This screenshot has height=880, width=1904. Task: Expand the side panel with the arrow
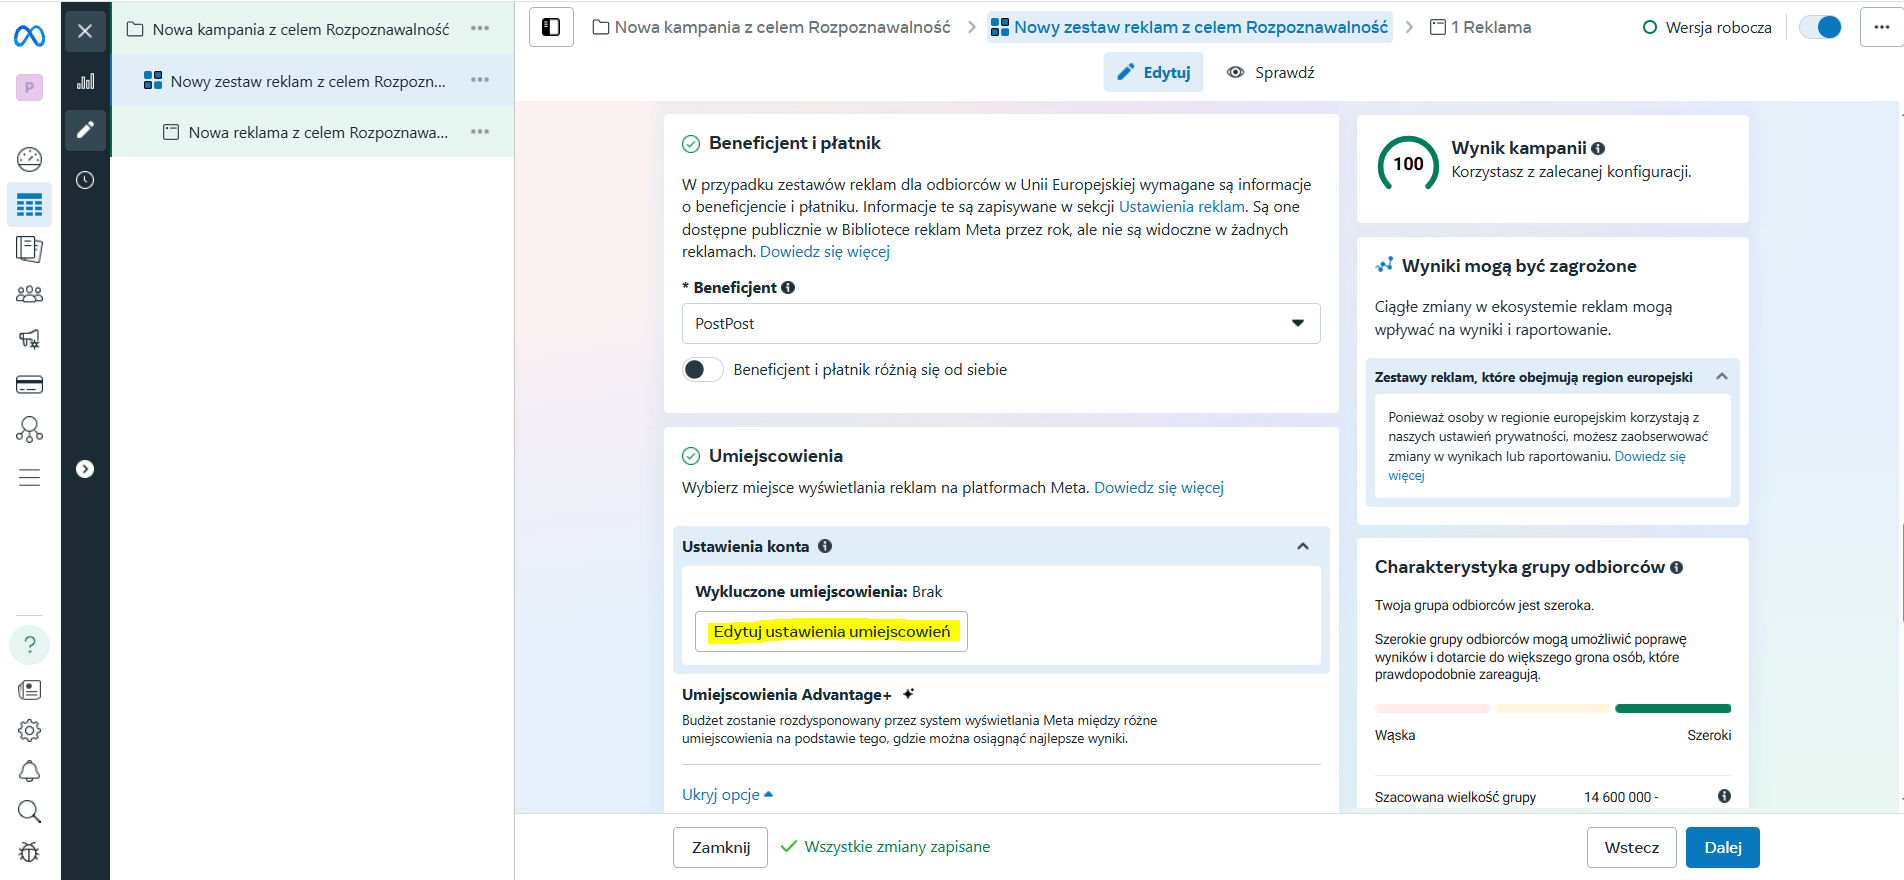[85, 469]
